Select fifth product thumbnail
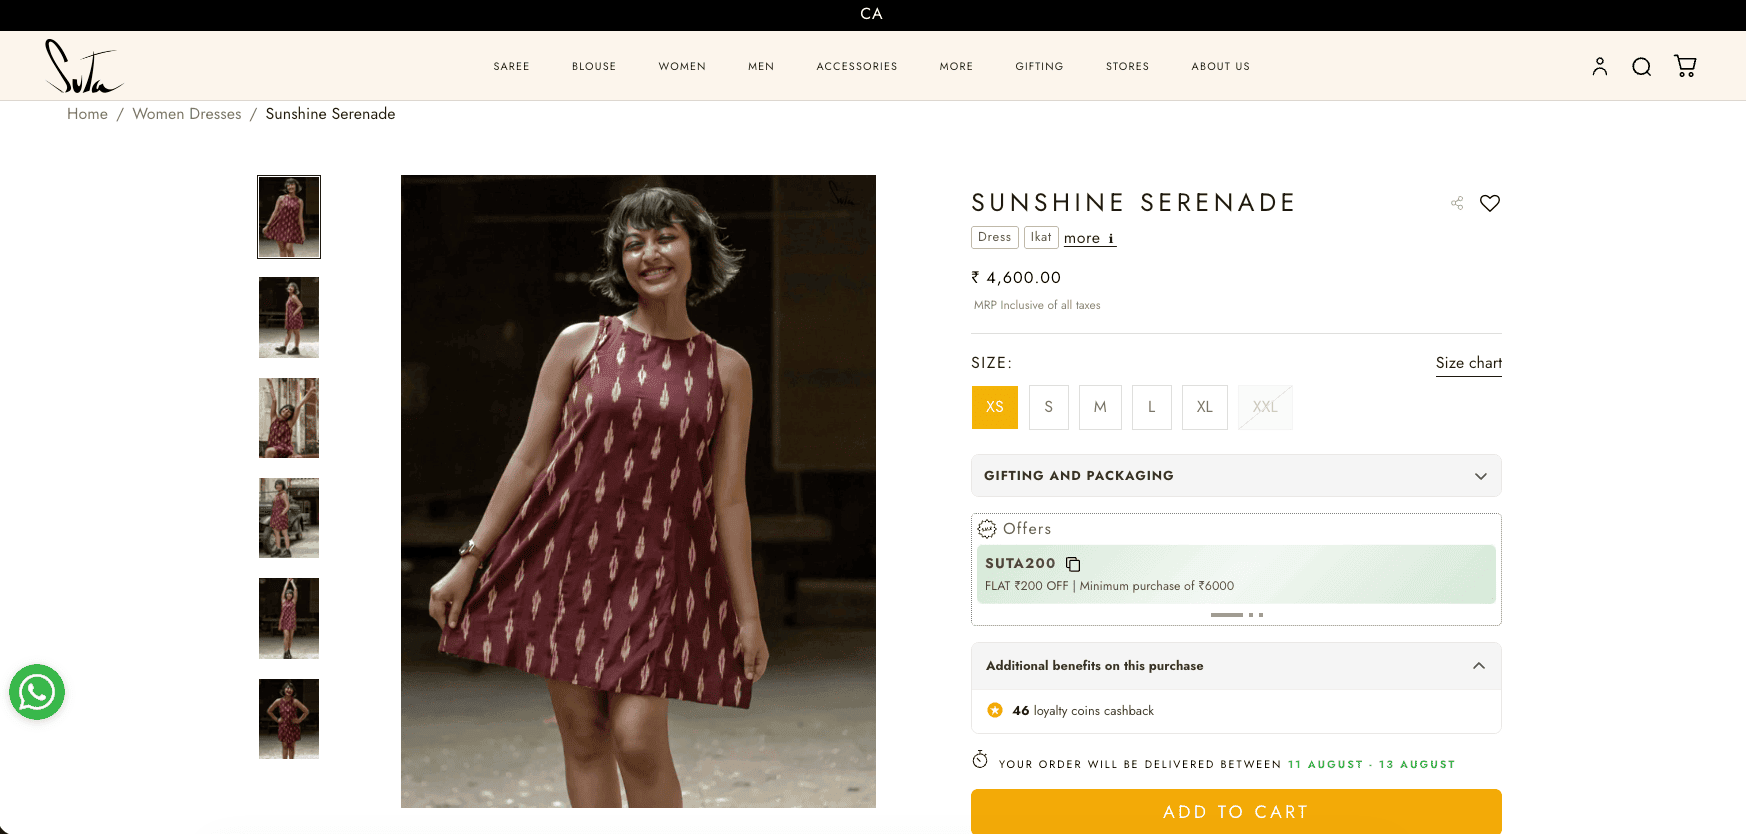Viewport: 1746px width, 834px height. [x=289, y=618]
